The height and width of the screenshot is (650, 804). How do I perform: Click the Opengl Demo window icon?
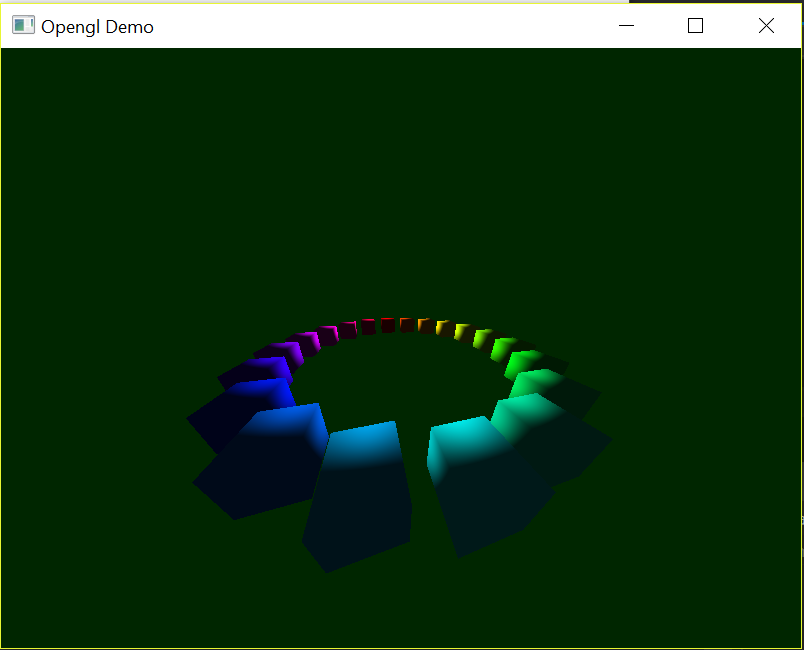coord(23,25)
